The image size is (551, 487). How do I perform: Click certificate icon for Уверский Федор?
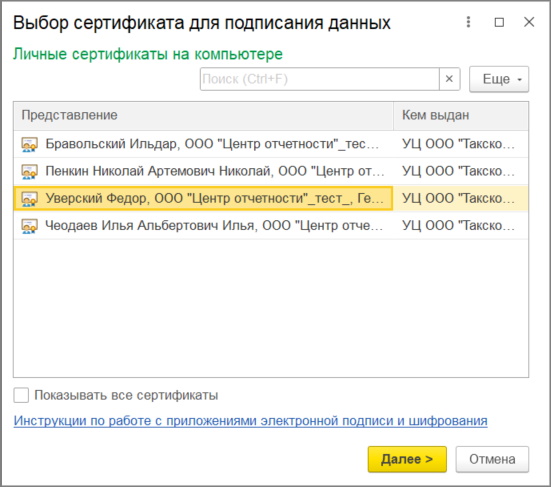(29, 199)
